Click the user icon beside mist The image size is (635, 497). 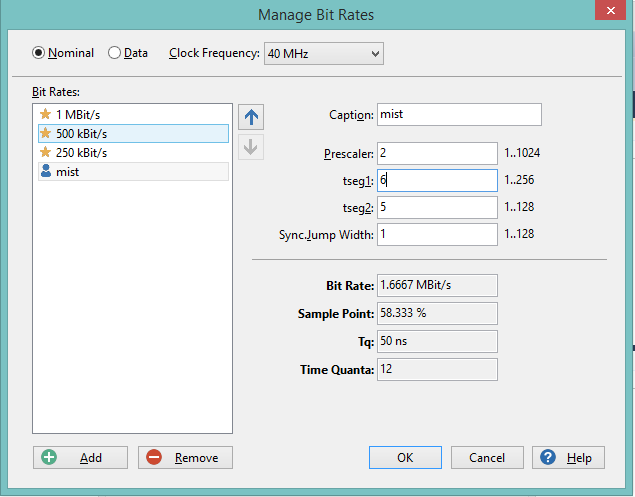tap(45, 172)
